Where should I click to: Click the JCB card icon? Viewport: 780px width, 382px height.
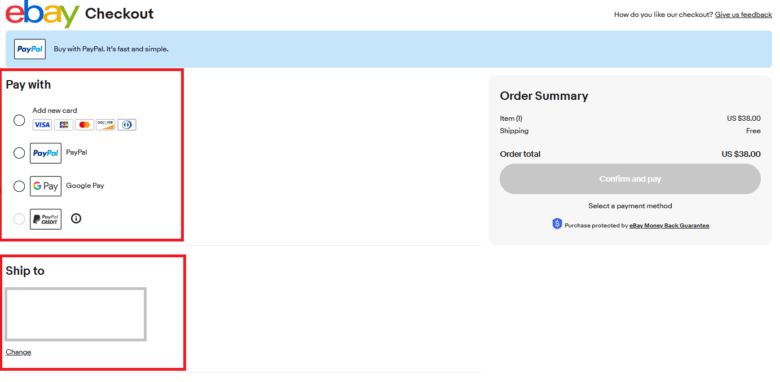click(x=63, y=124)
